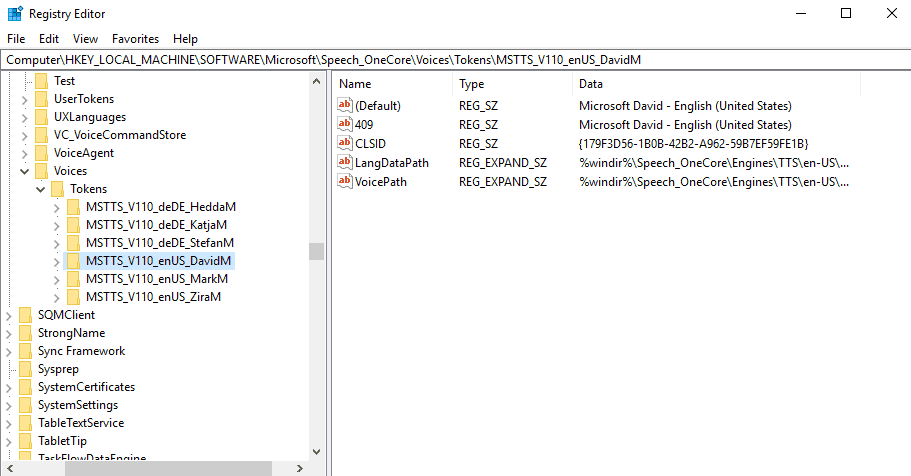Click the Sysprep folder icon
911x476 pixels.
pyautogui.click(x=25, y=369)
